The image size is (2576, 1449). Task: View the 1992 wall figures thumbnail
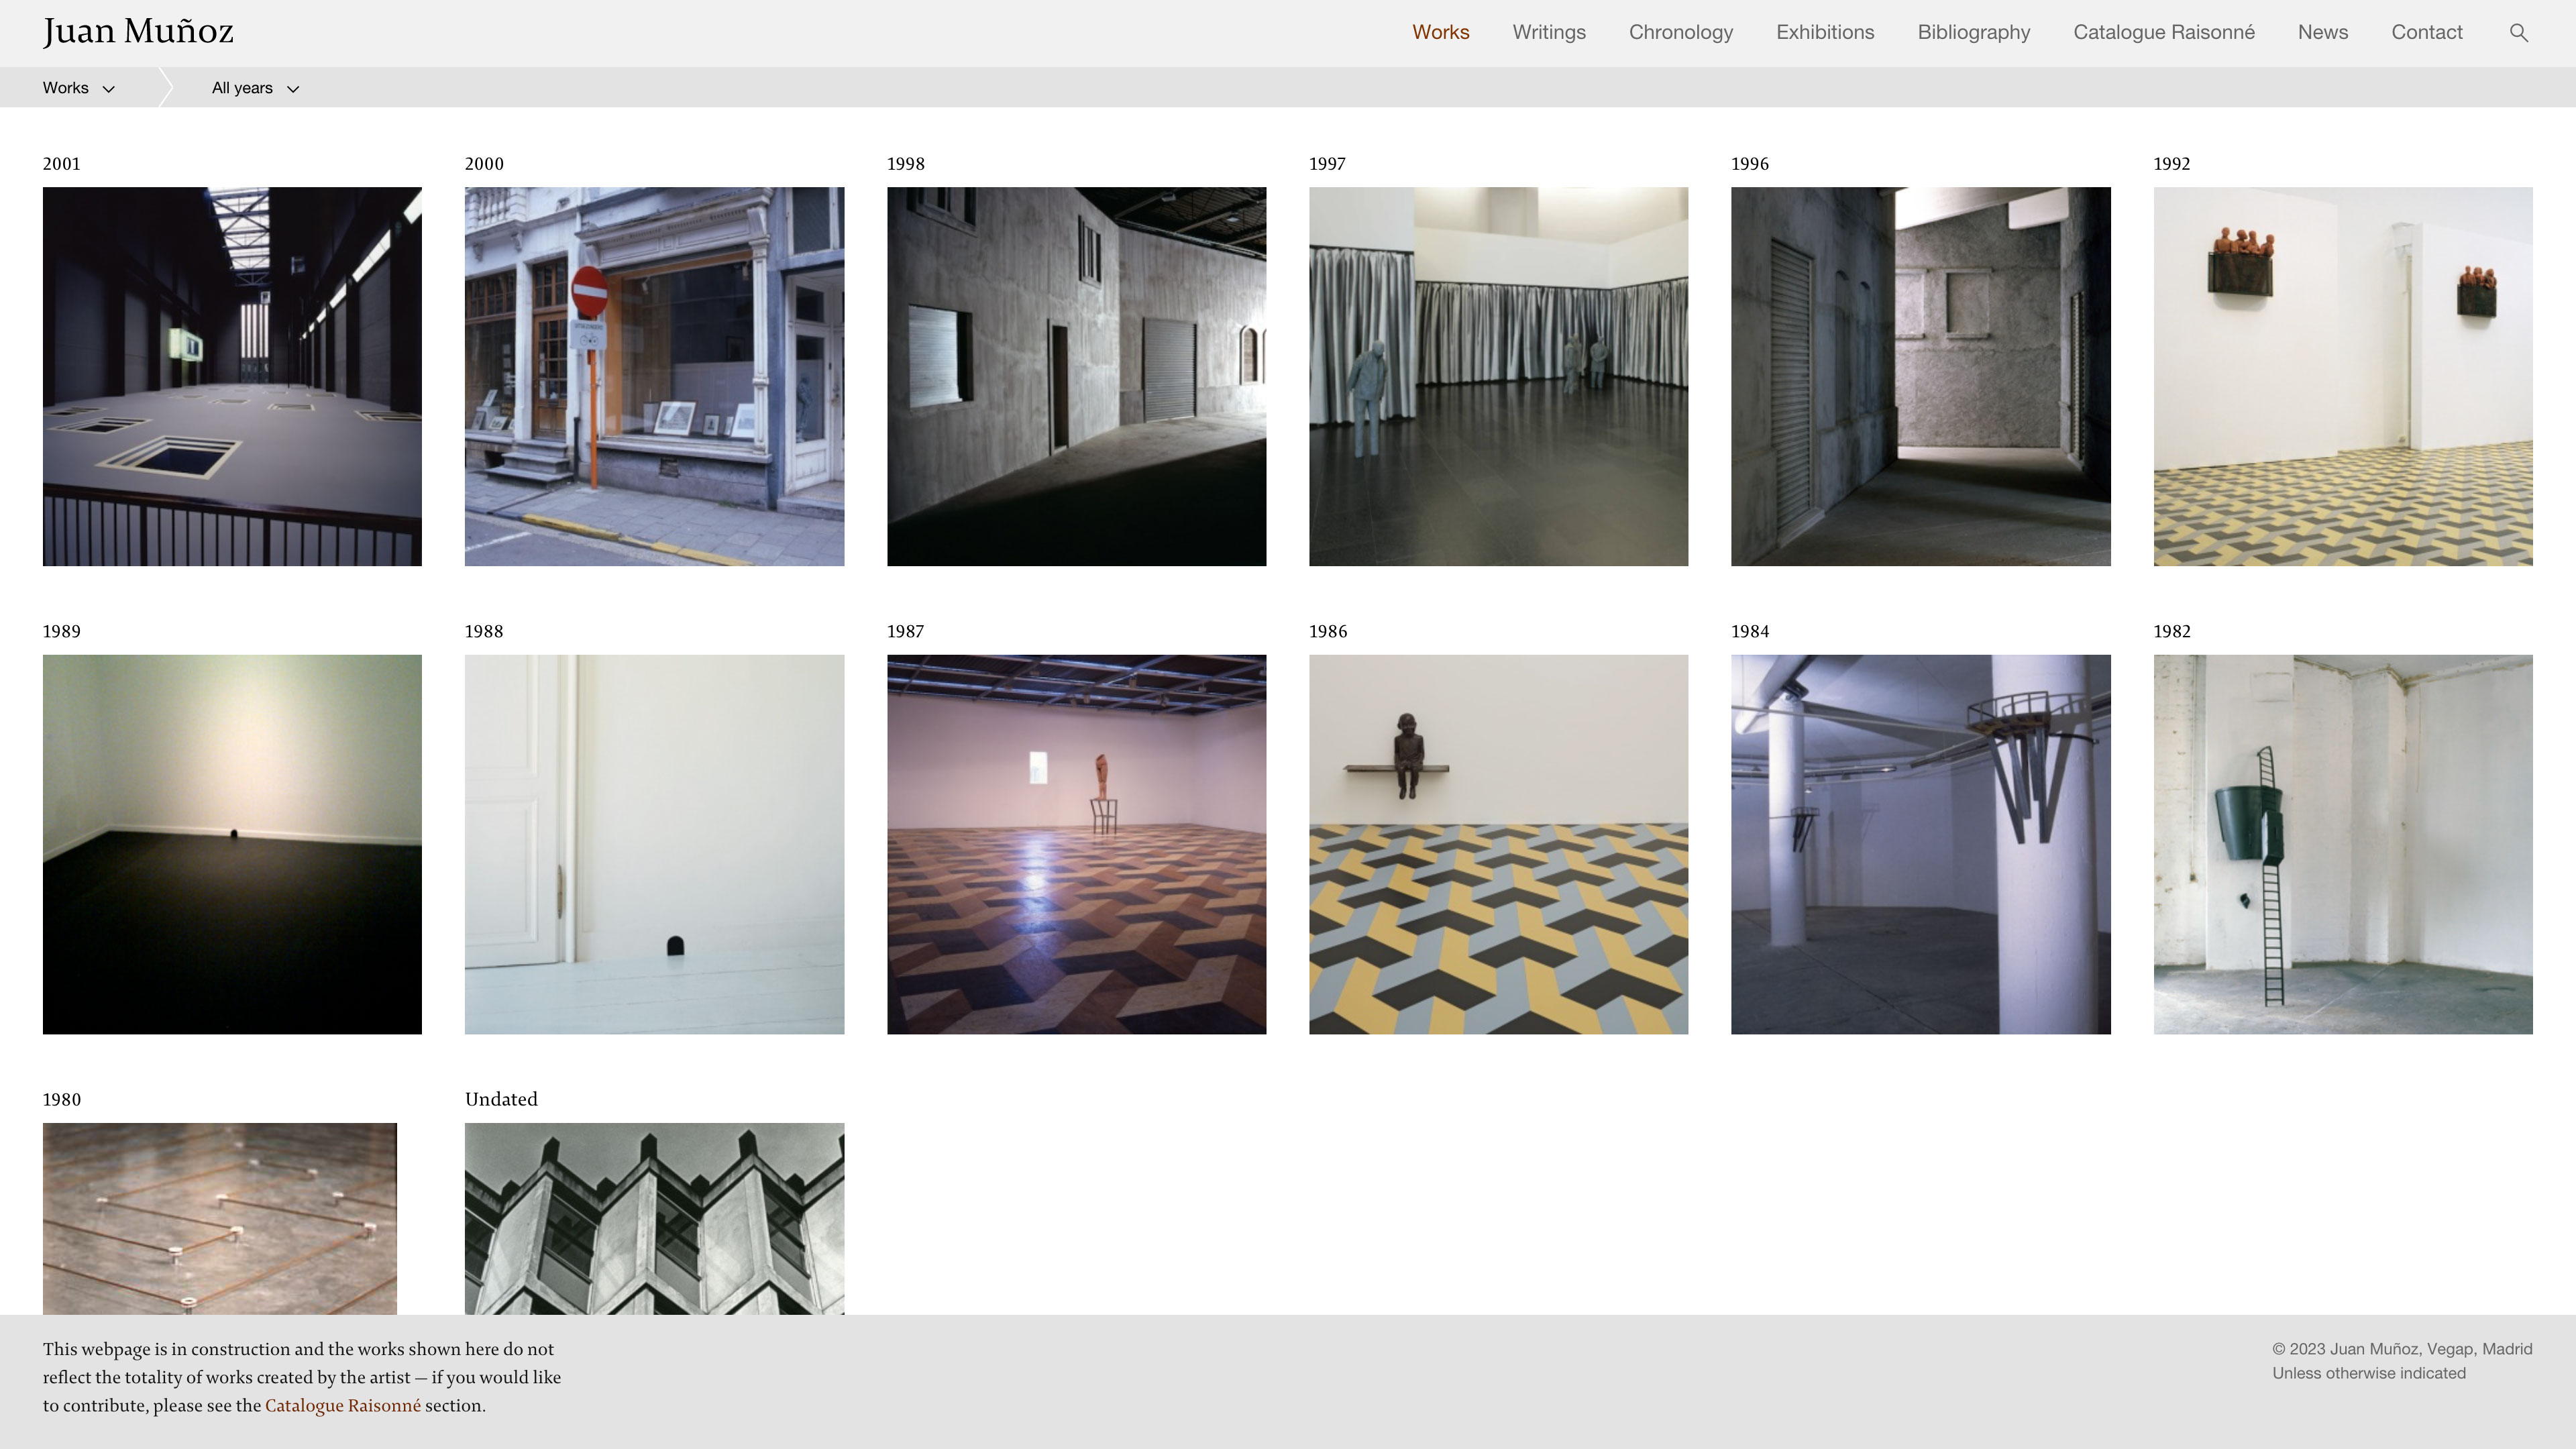pos(2342,376)
